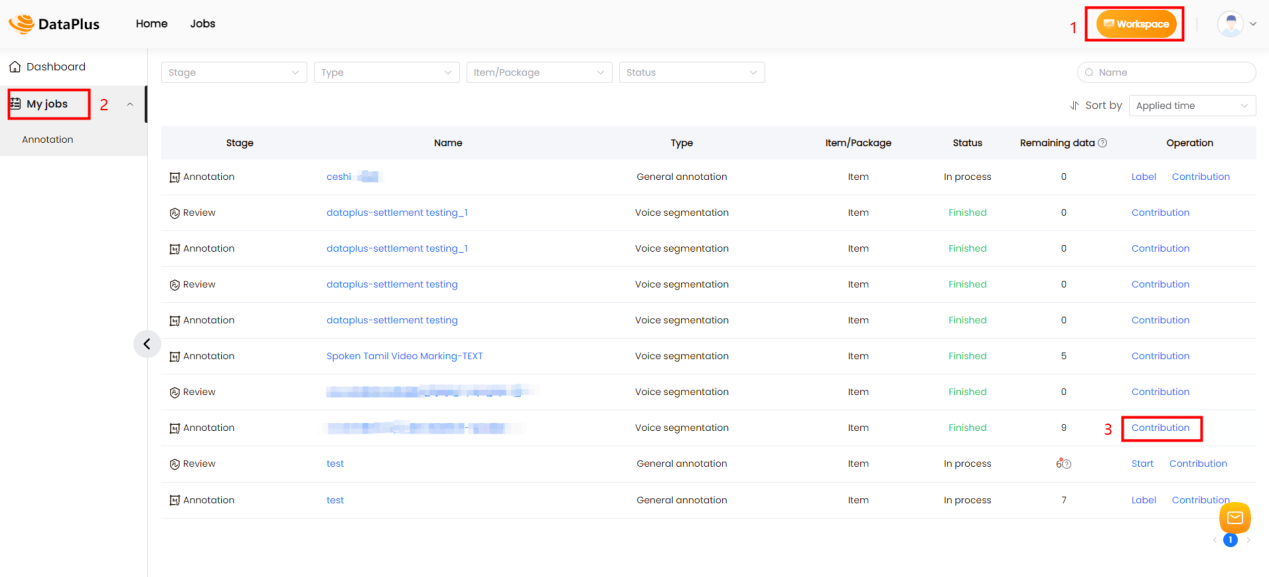1269x577 pixels.
Task: Click the previous page arrow
Action: tap(1215, 540)
